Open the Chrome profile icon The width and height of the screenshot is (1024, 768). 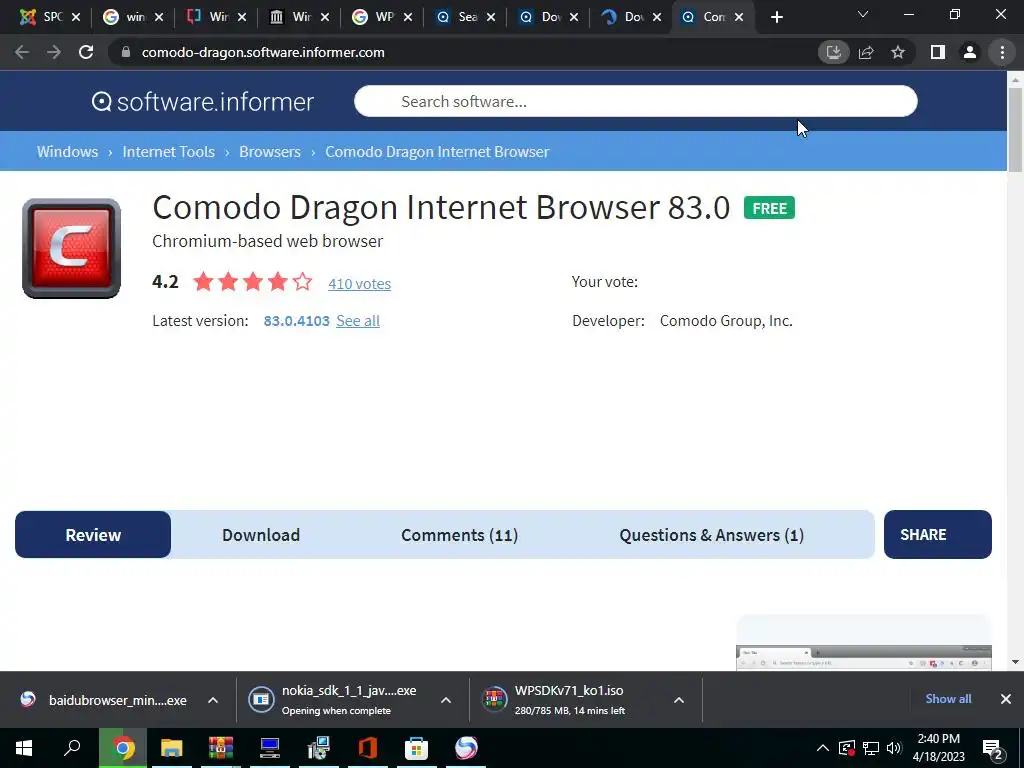(x=970, y=52)
